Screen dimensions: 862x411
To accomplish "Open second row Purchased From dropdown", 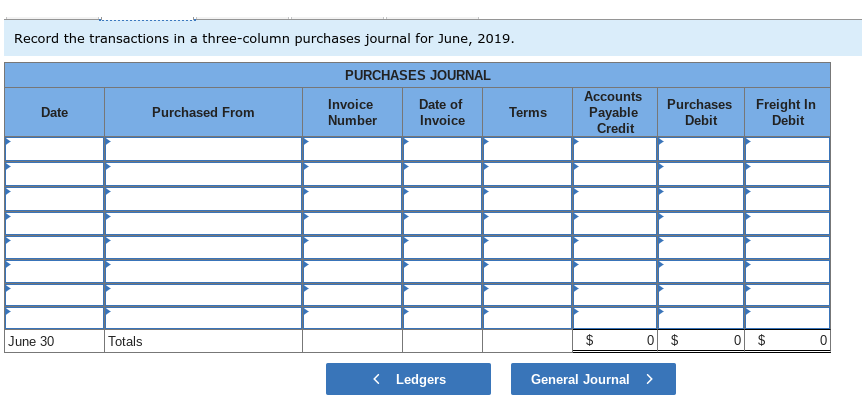I will click(203, 174).
